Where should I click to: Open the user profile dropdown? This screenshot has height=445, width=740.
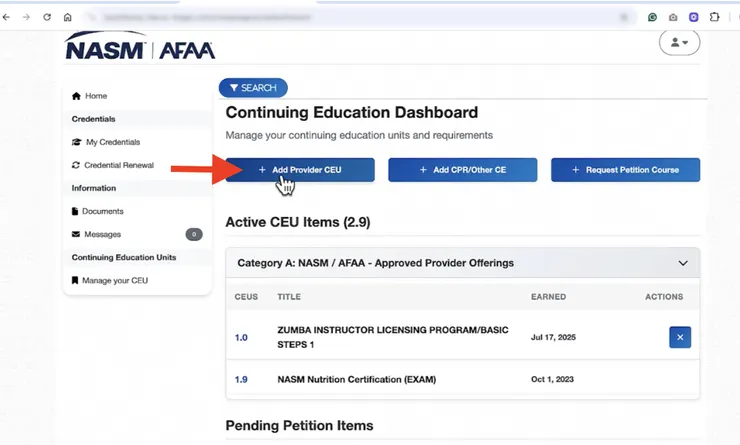click(679, 43)
